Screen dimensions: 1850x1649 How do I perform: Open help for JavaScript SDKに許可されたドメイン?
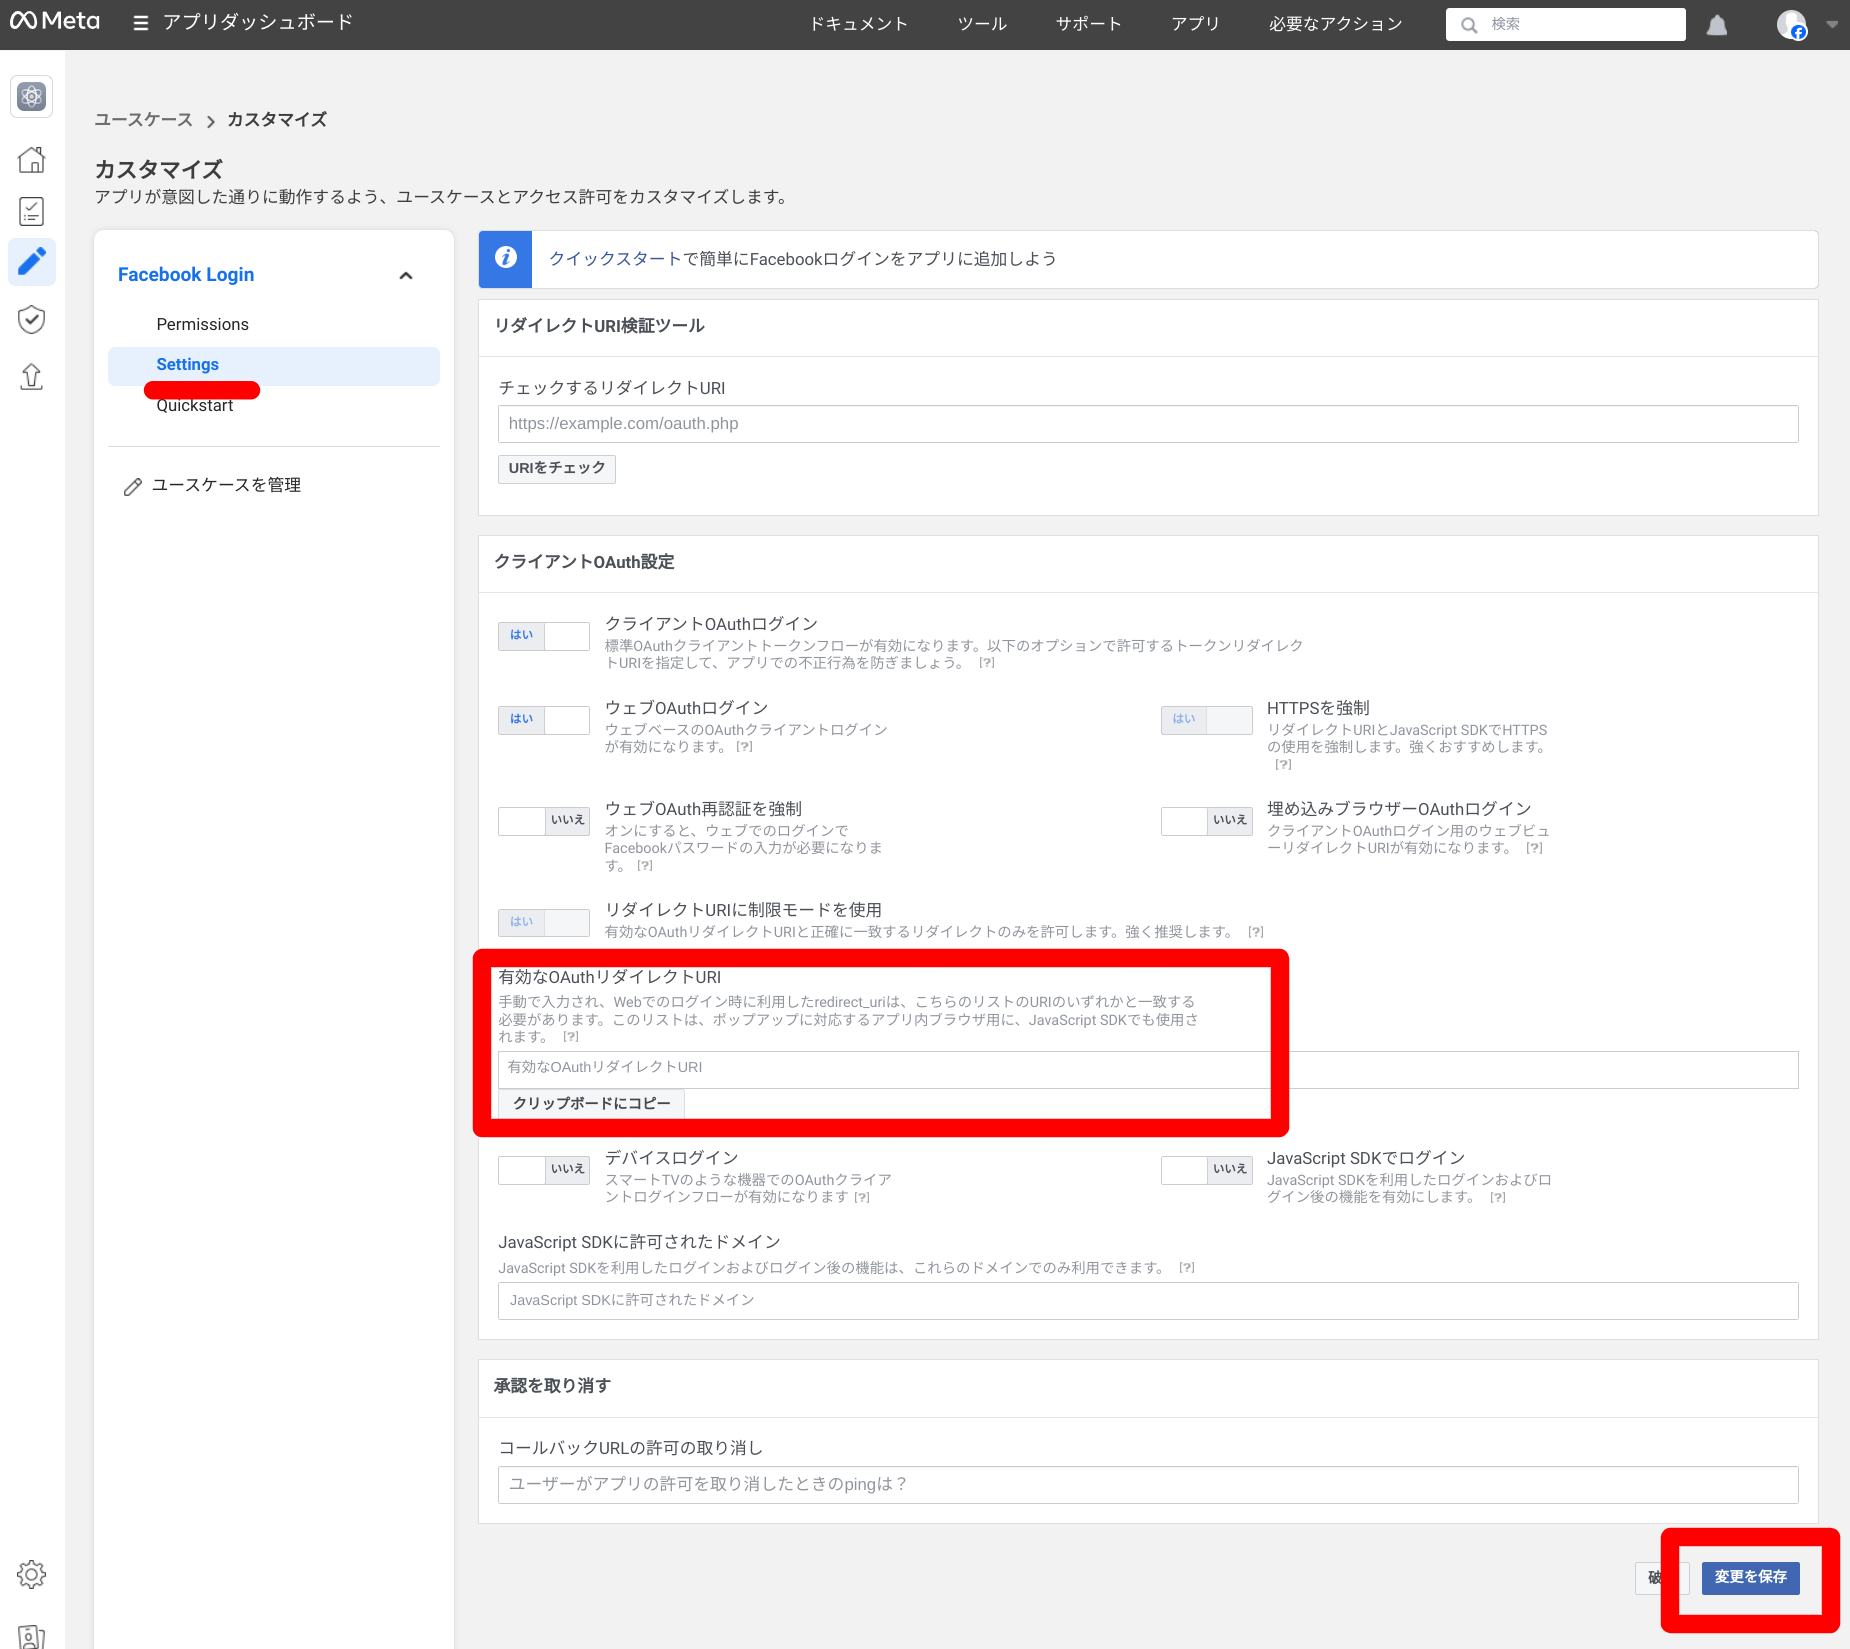(x=1187, y=1268)
